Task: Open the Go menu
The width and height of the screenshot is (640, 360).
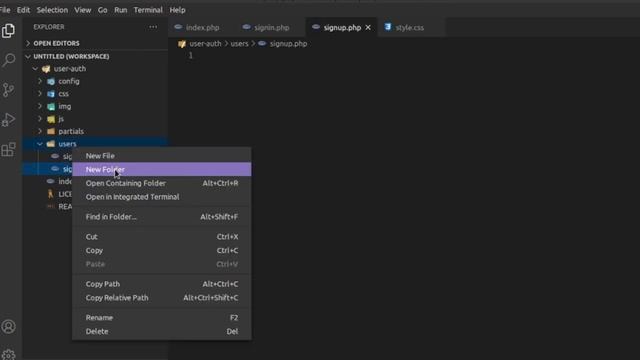Action: [102, 10]
